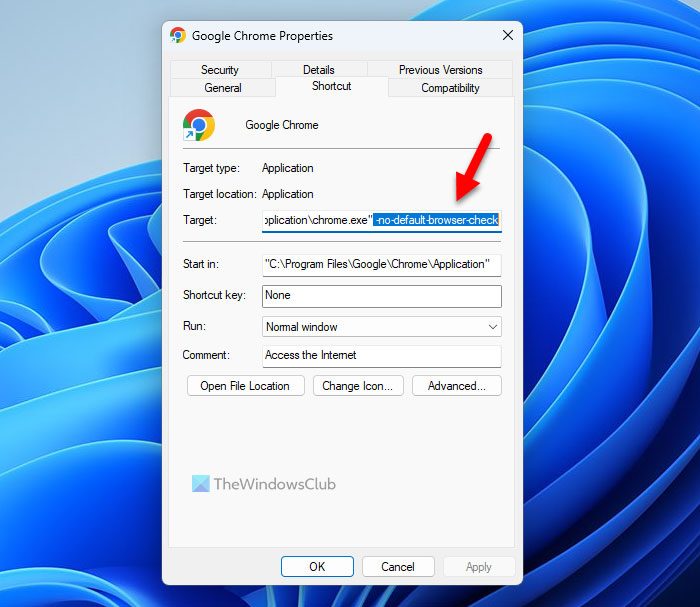
Task: Click the Open File Location button
Action: (x=246, y=386)
